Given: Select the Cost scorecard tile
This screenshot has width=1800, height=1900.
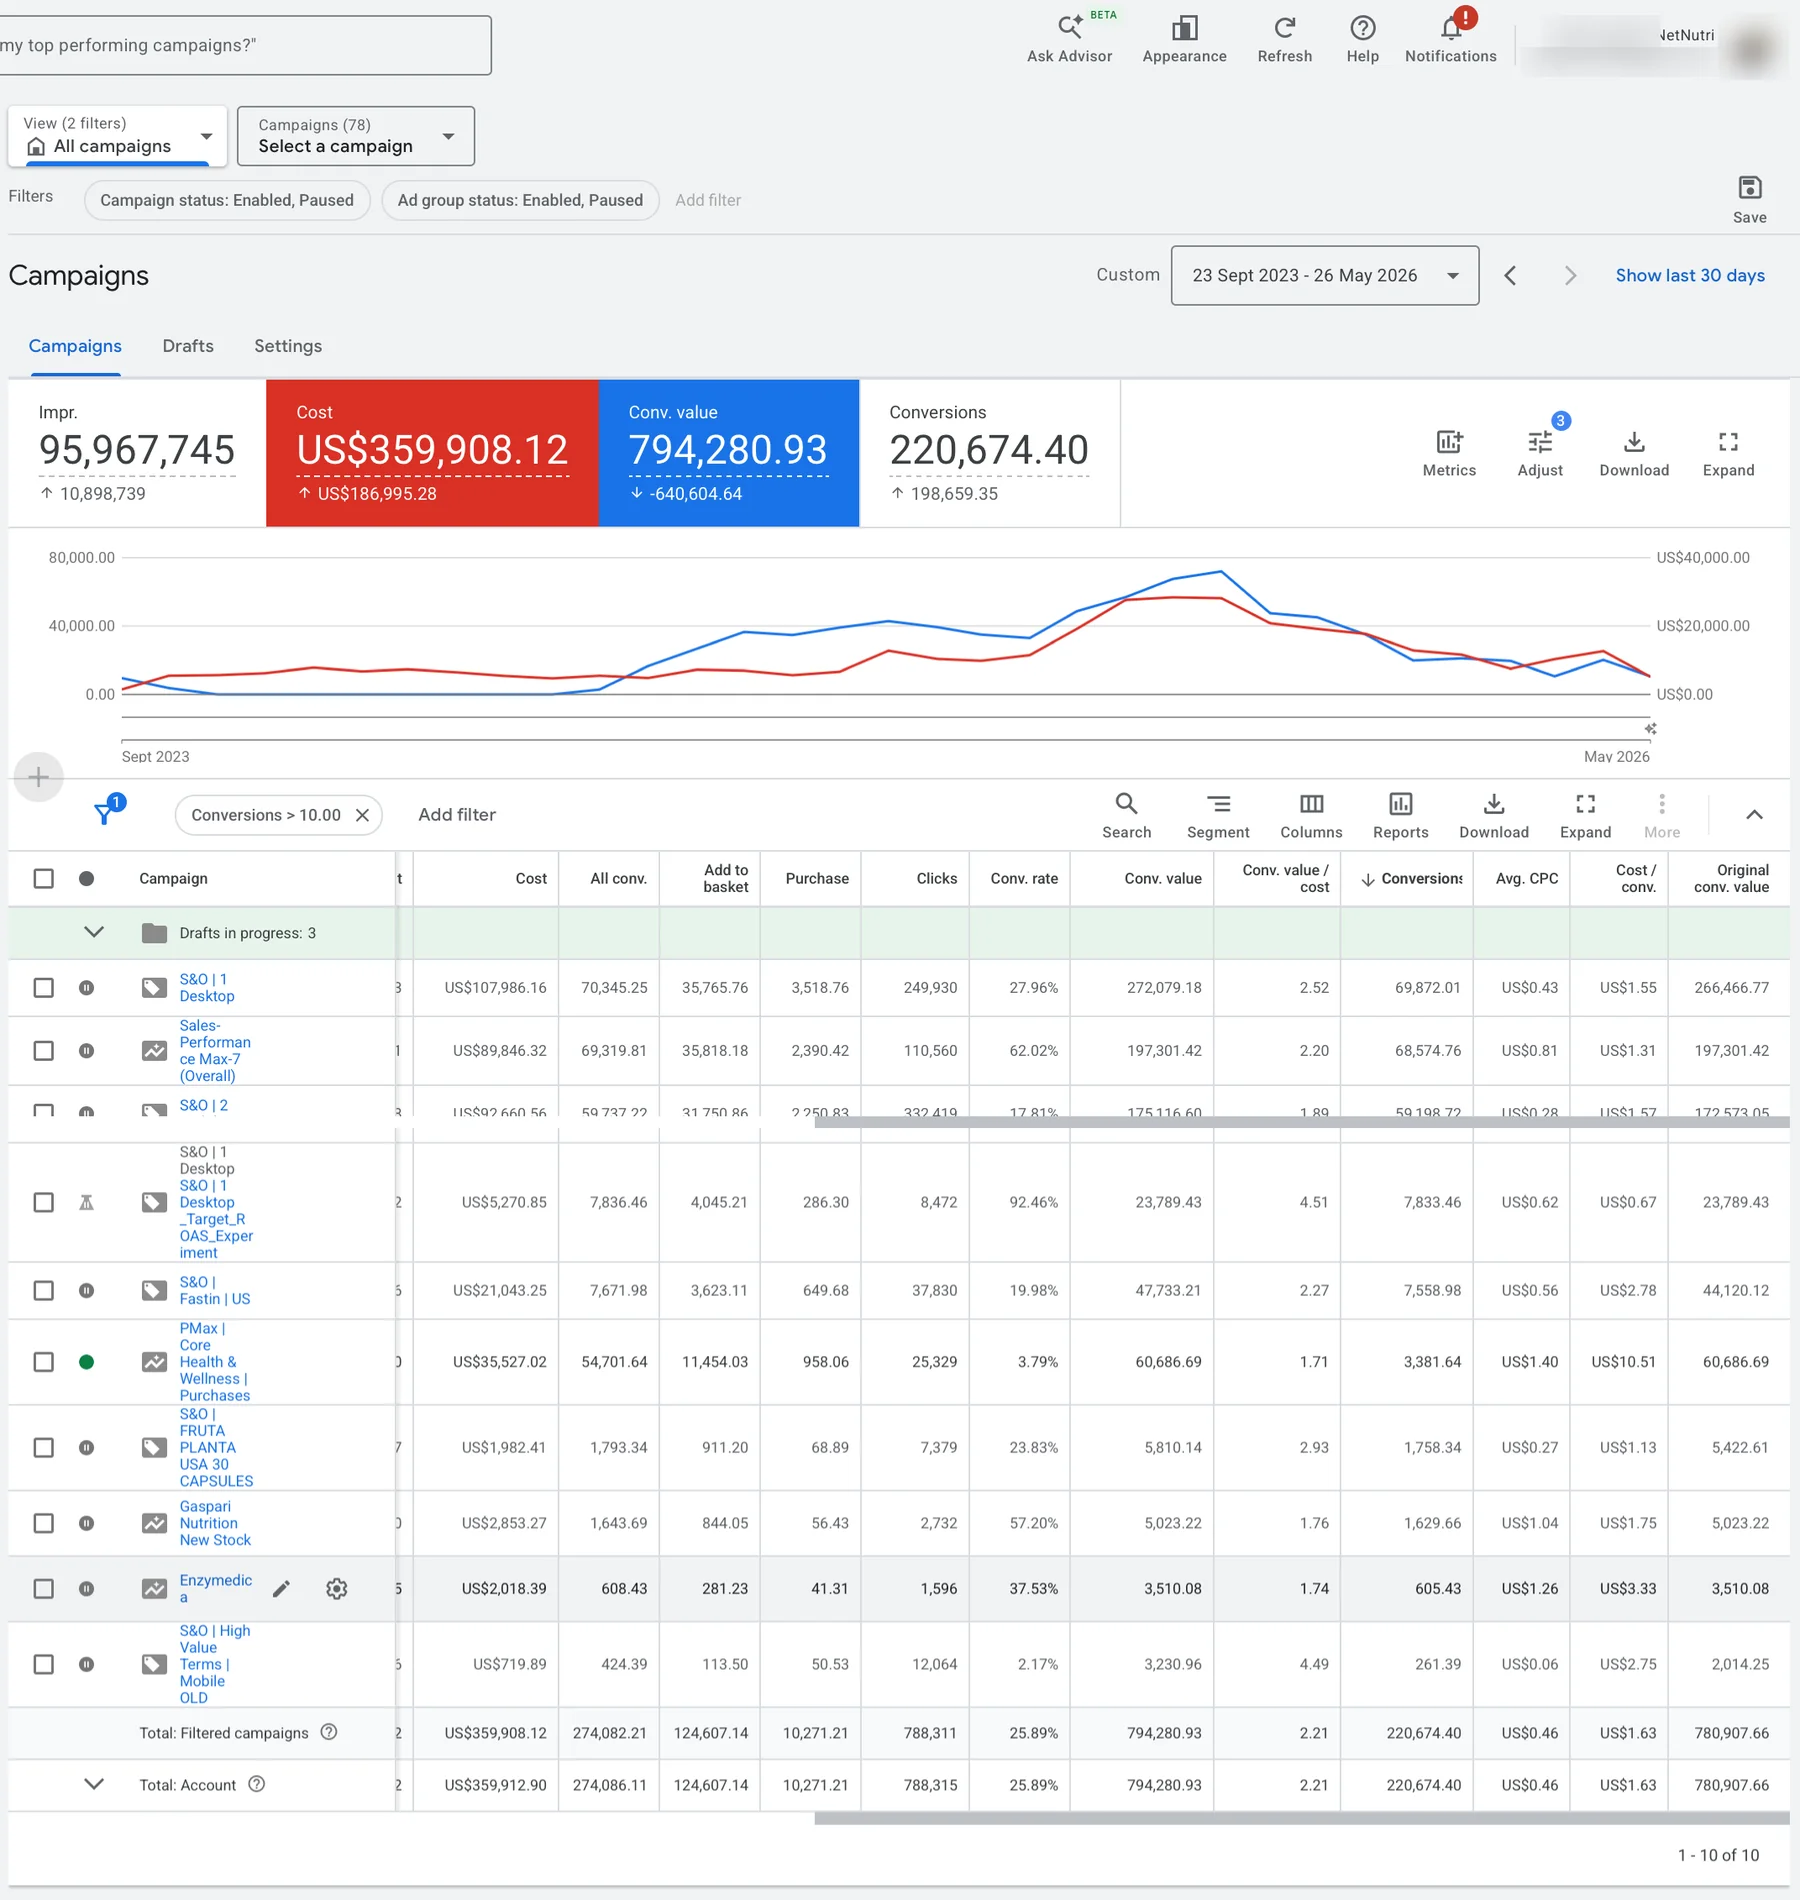Looking at the screenshot, I should [x=432, y=453].
